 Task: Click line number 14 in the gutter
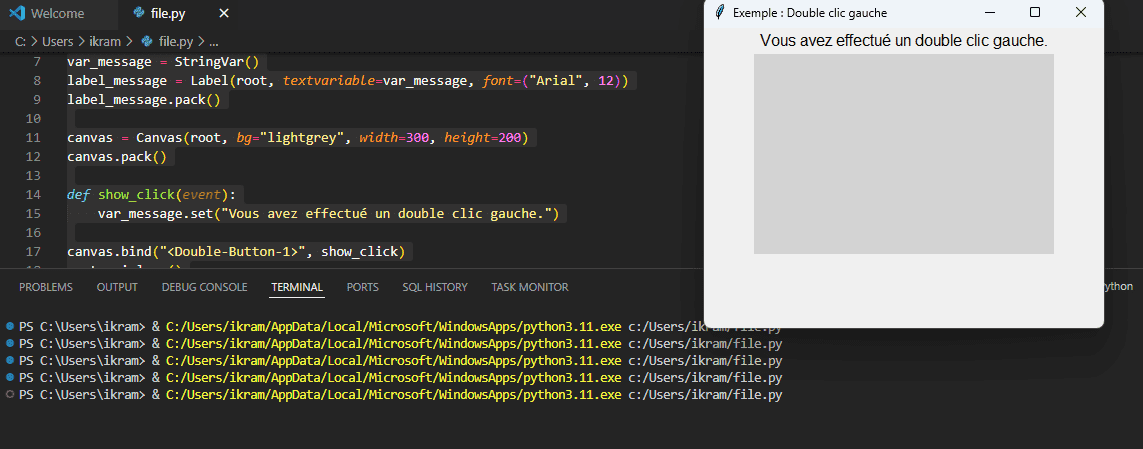point(34,195)
